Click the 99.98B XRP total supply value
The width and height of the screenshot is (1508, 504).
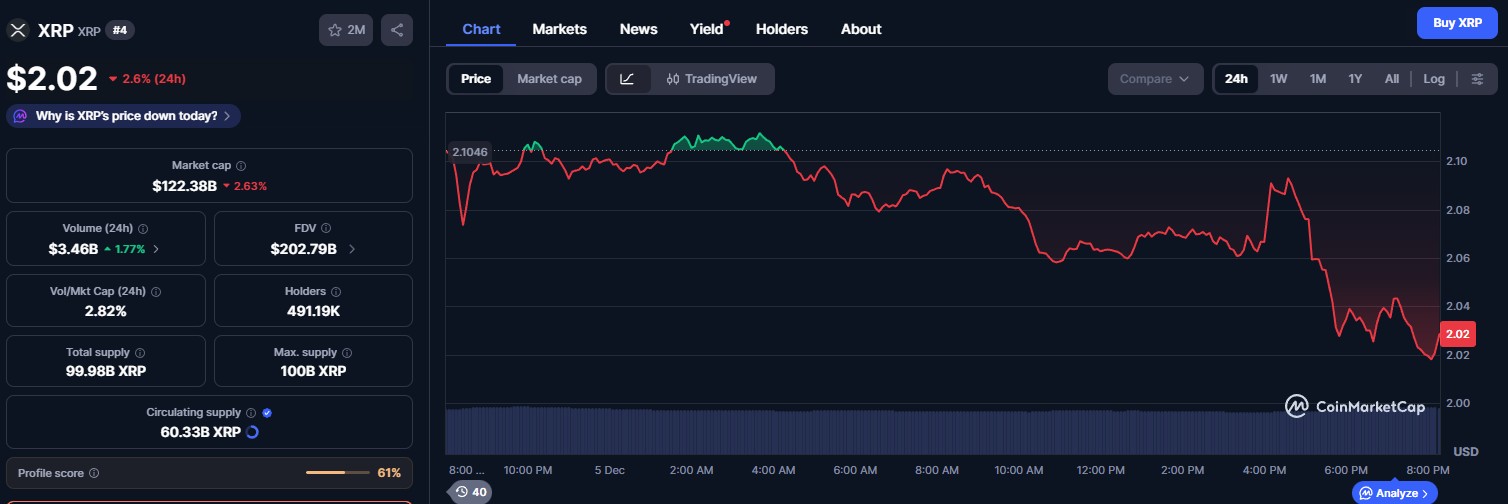point(106,371)
